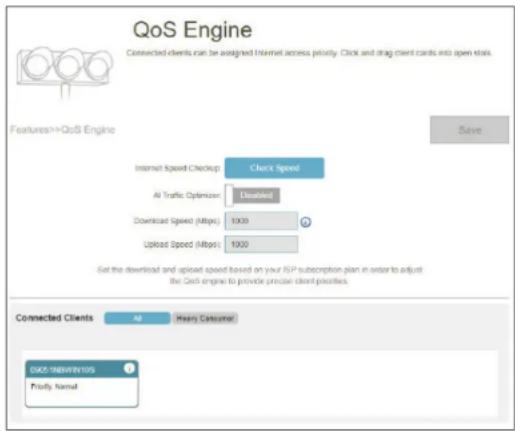This screenshot has height=431, width=515.
Task: Open the client card info icon
Action: tap(129, 368)
